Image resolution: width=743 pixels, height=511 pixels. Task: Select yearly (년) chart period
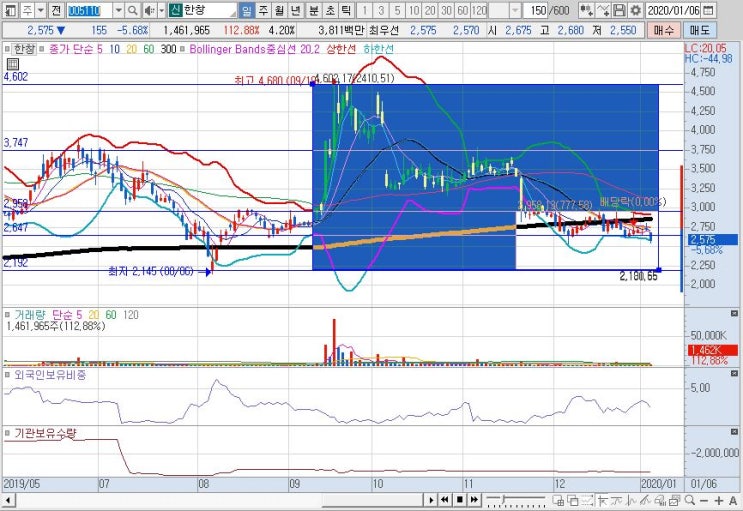pos(296,10)
